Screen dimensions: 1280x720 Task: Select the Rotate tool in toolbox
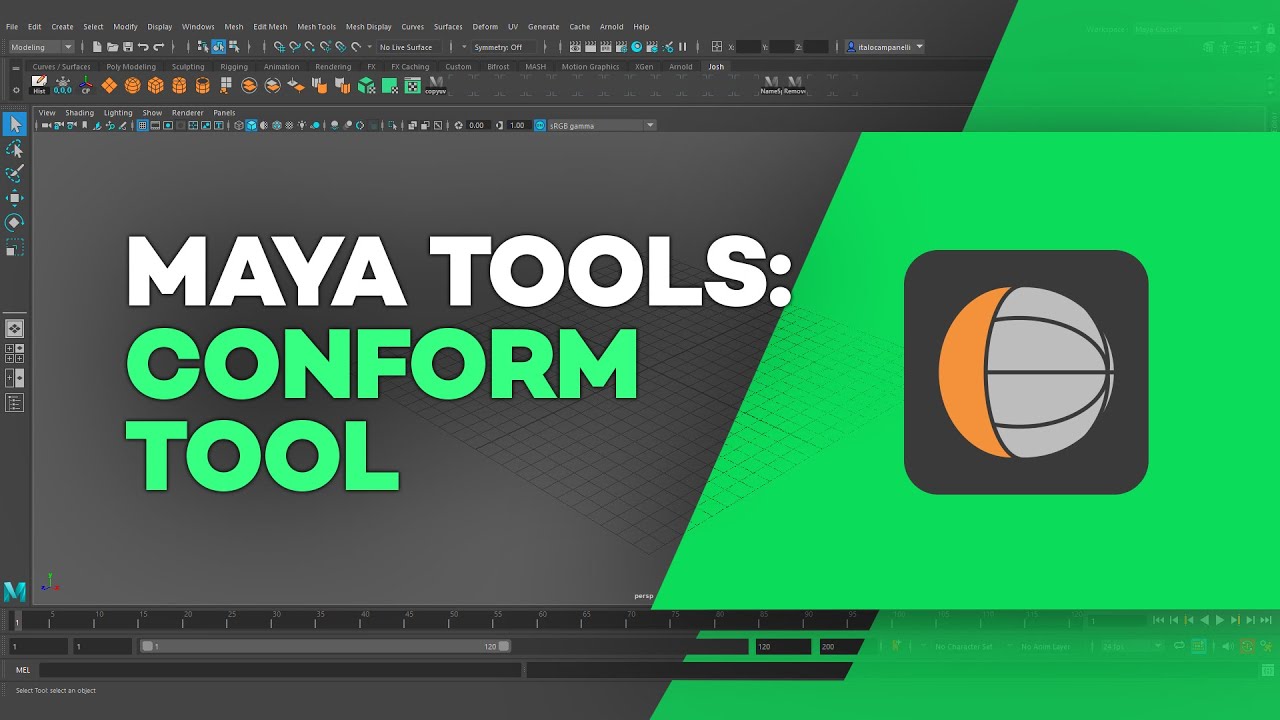tap(15, 222)
